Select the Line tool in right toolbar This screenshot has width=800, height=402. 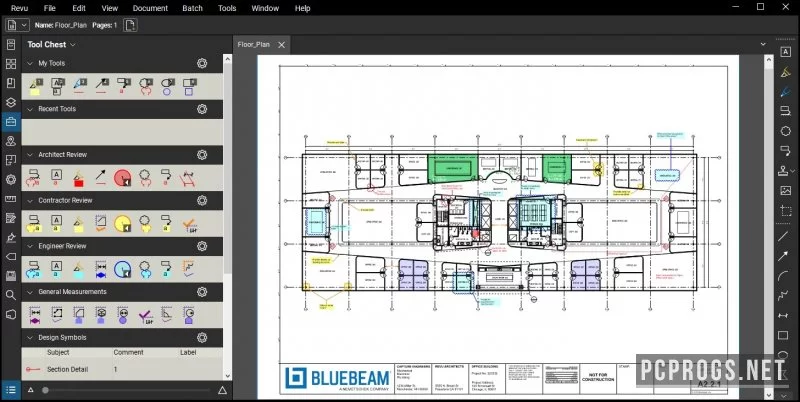(783, 236)
